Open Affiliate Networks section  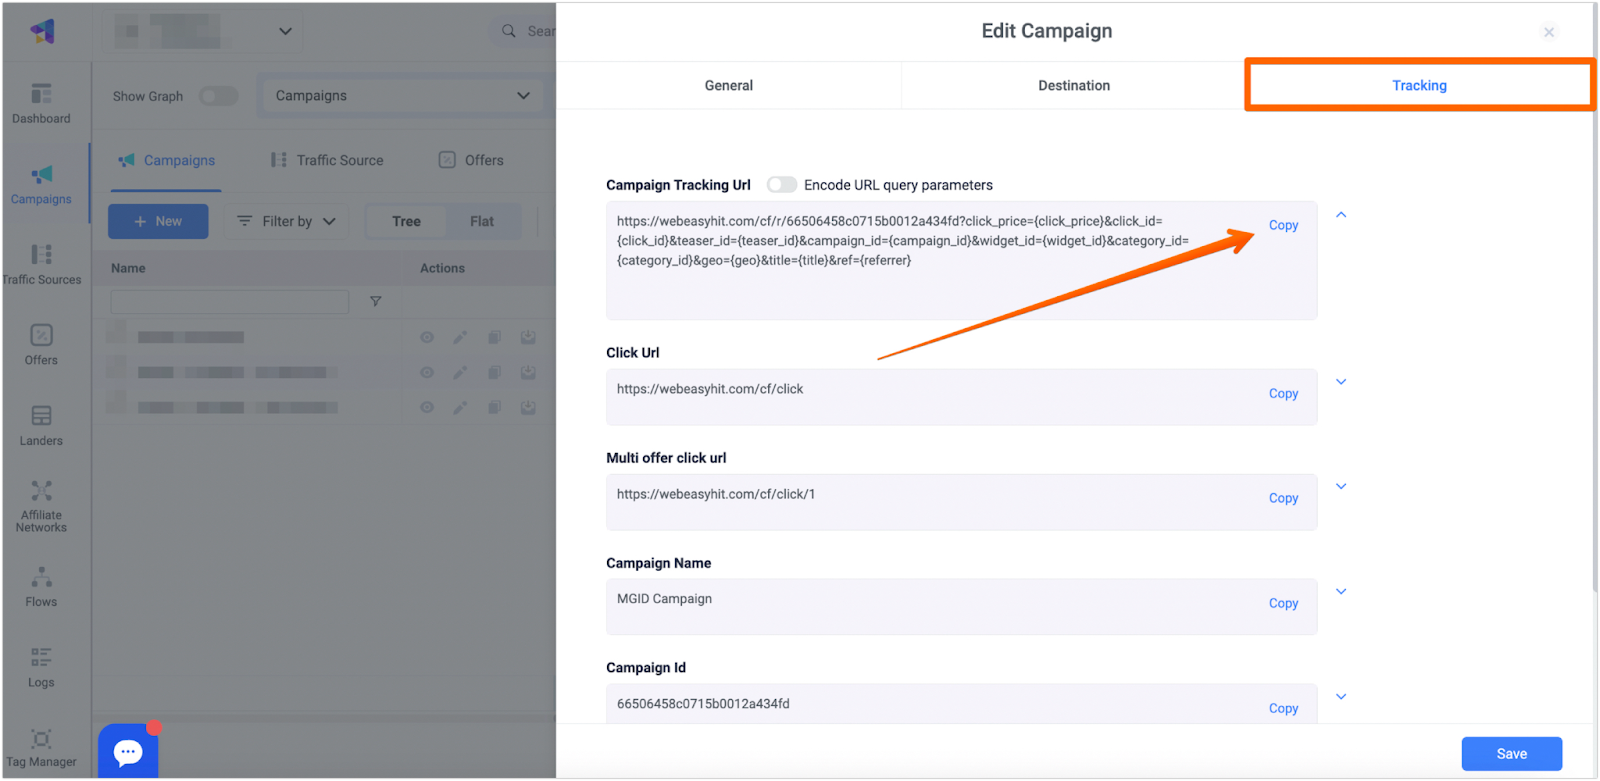pos(41,505)
